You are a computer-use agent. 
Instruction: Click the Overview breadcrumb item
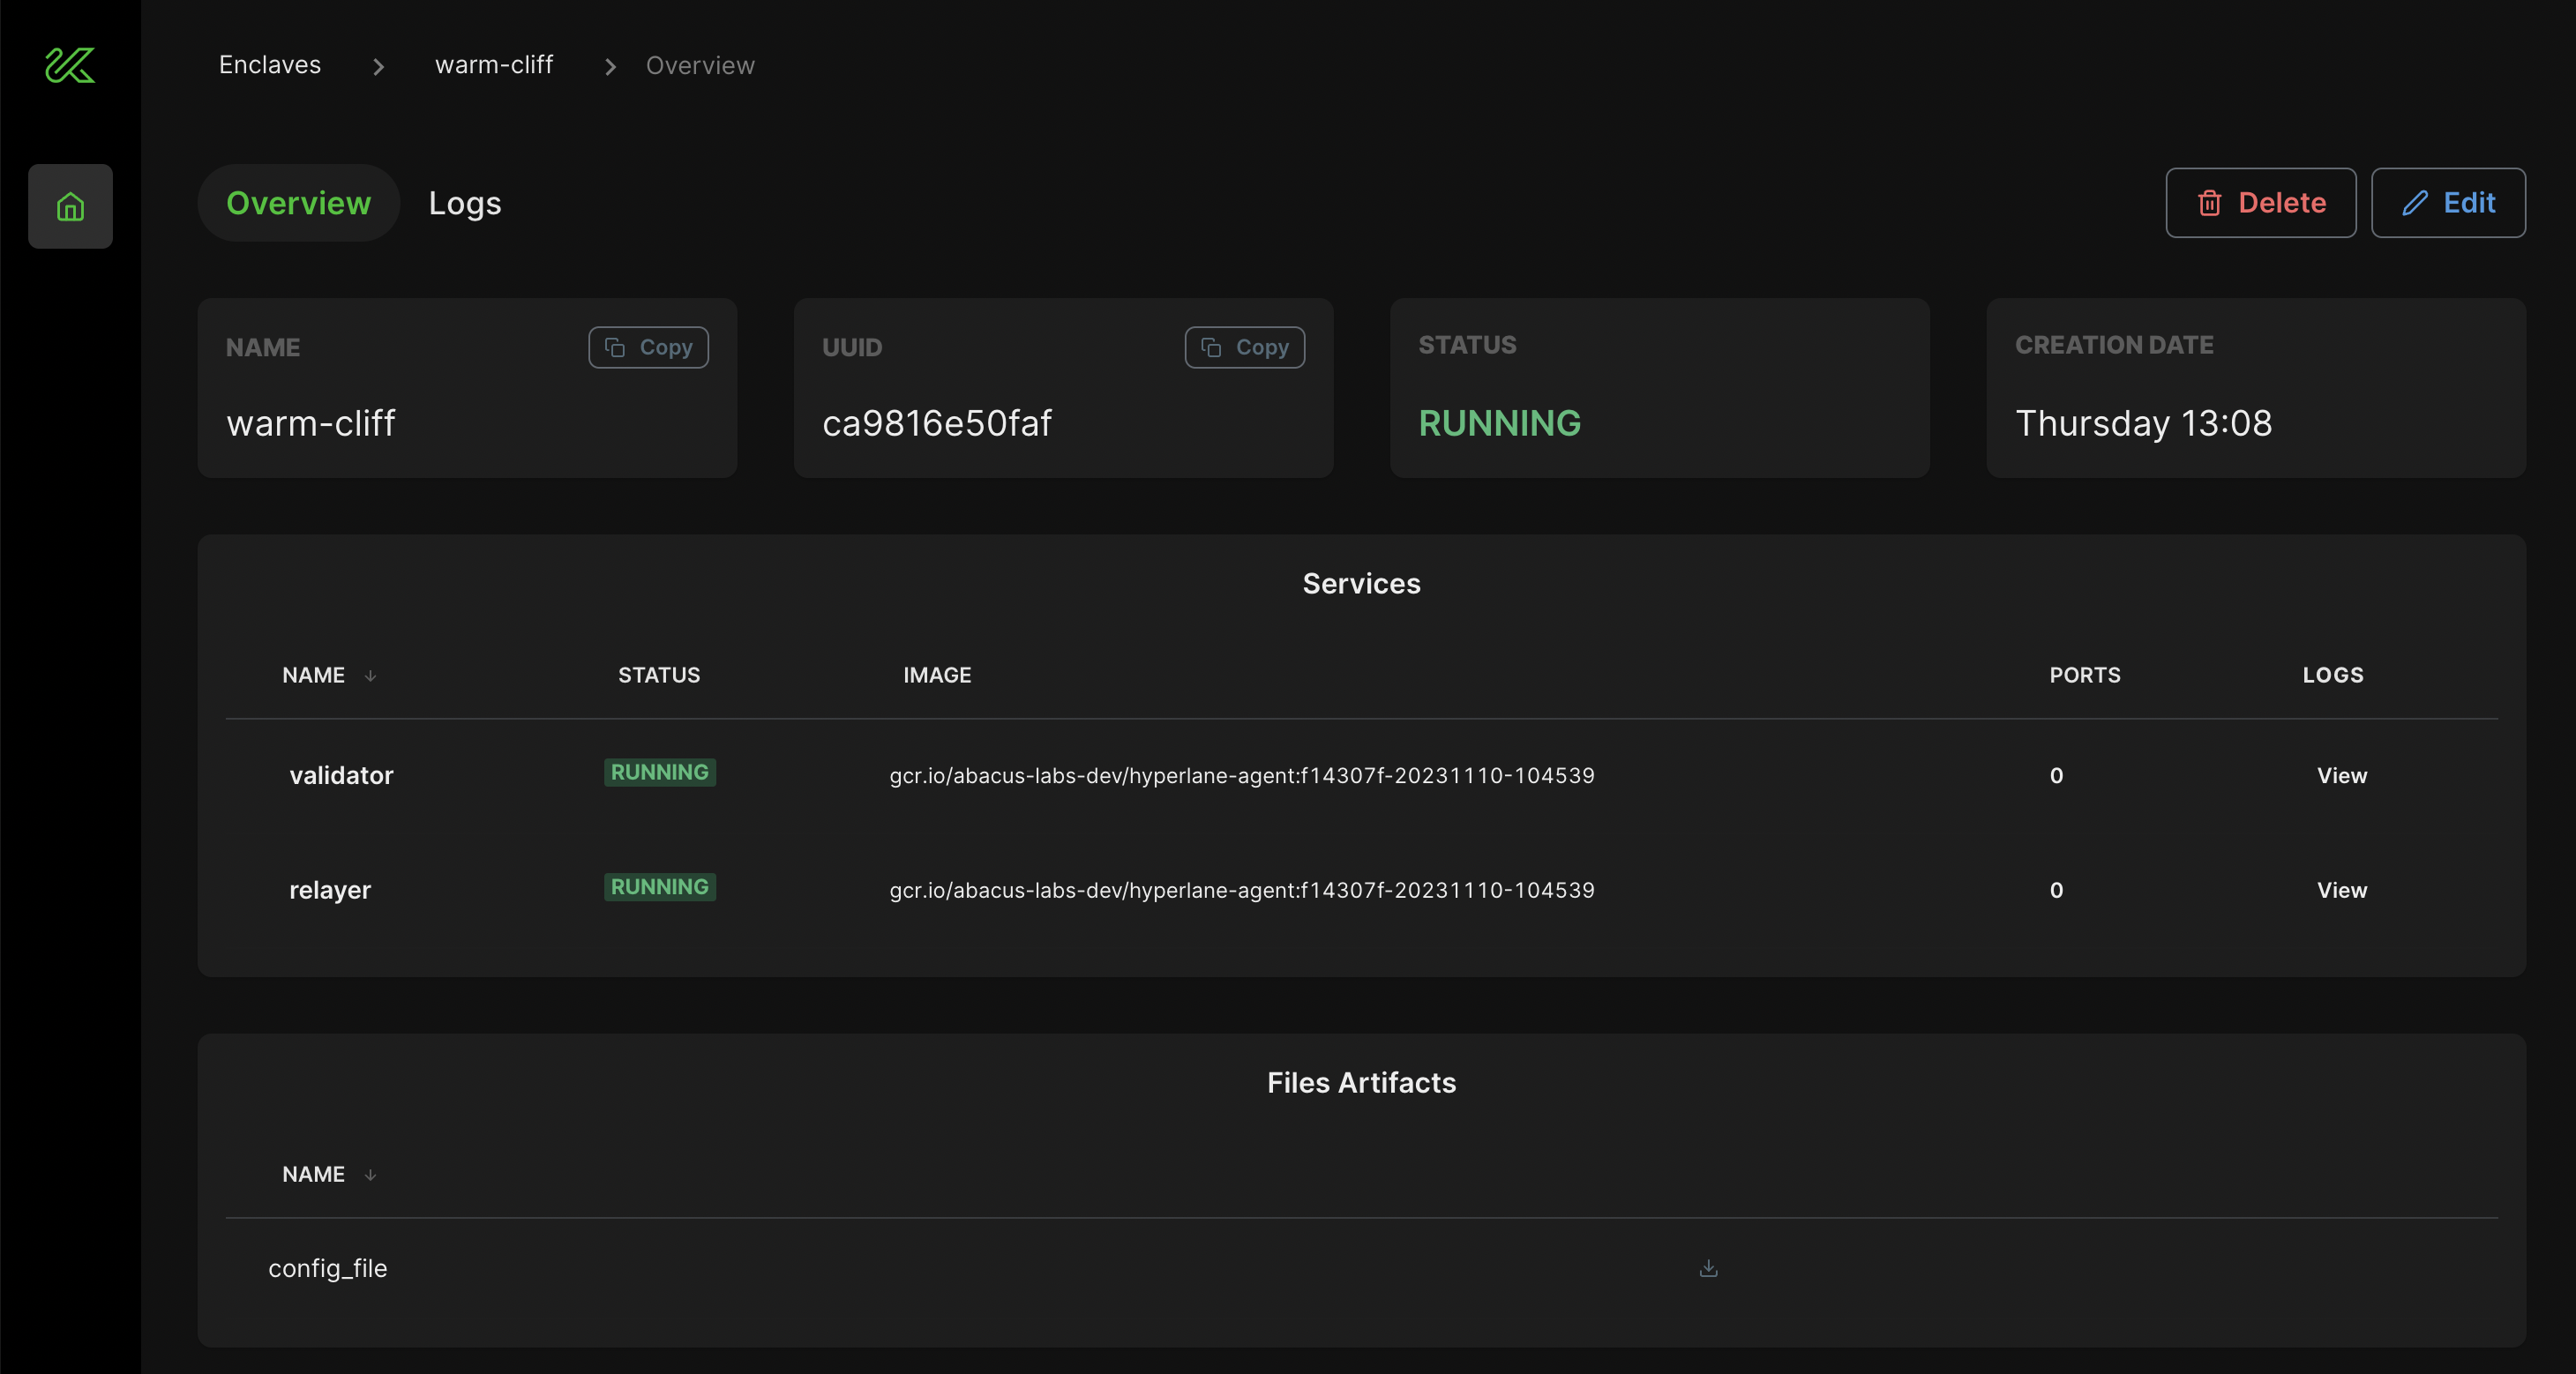(700, 65)
